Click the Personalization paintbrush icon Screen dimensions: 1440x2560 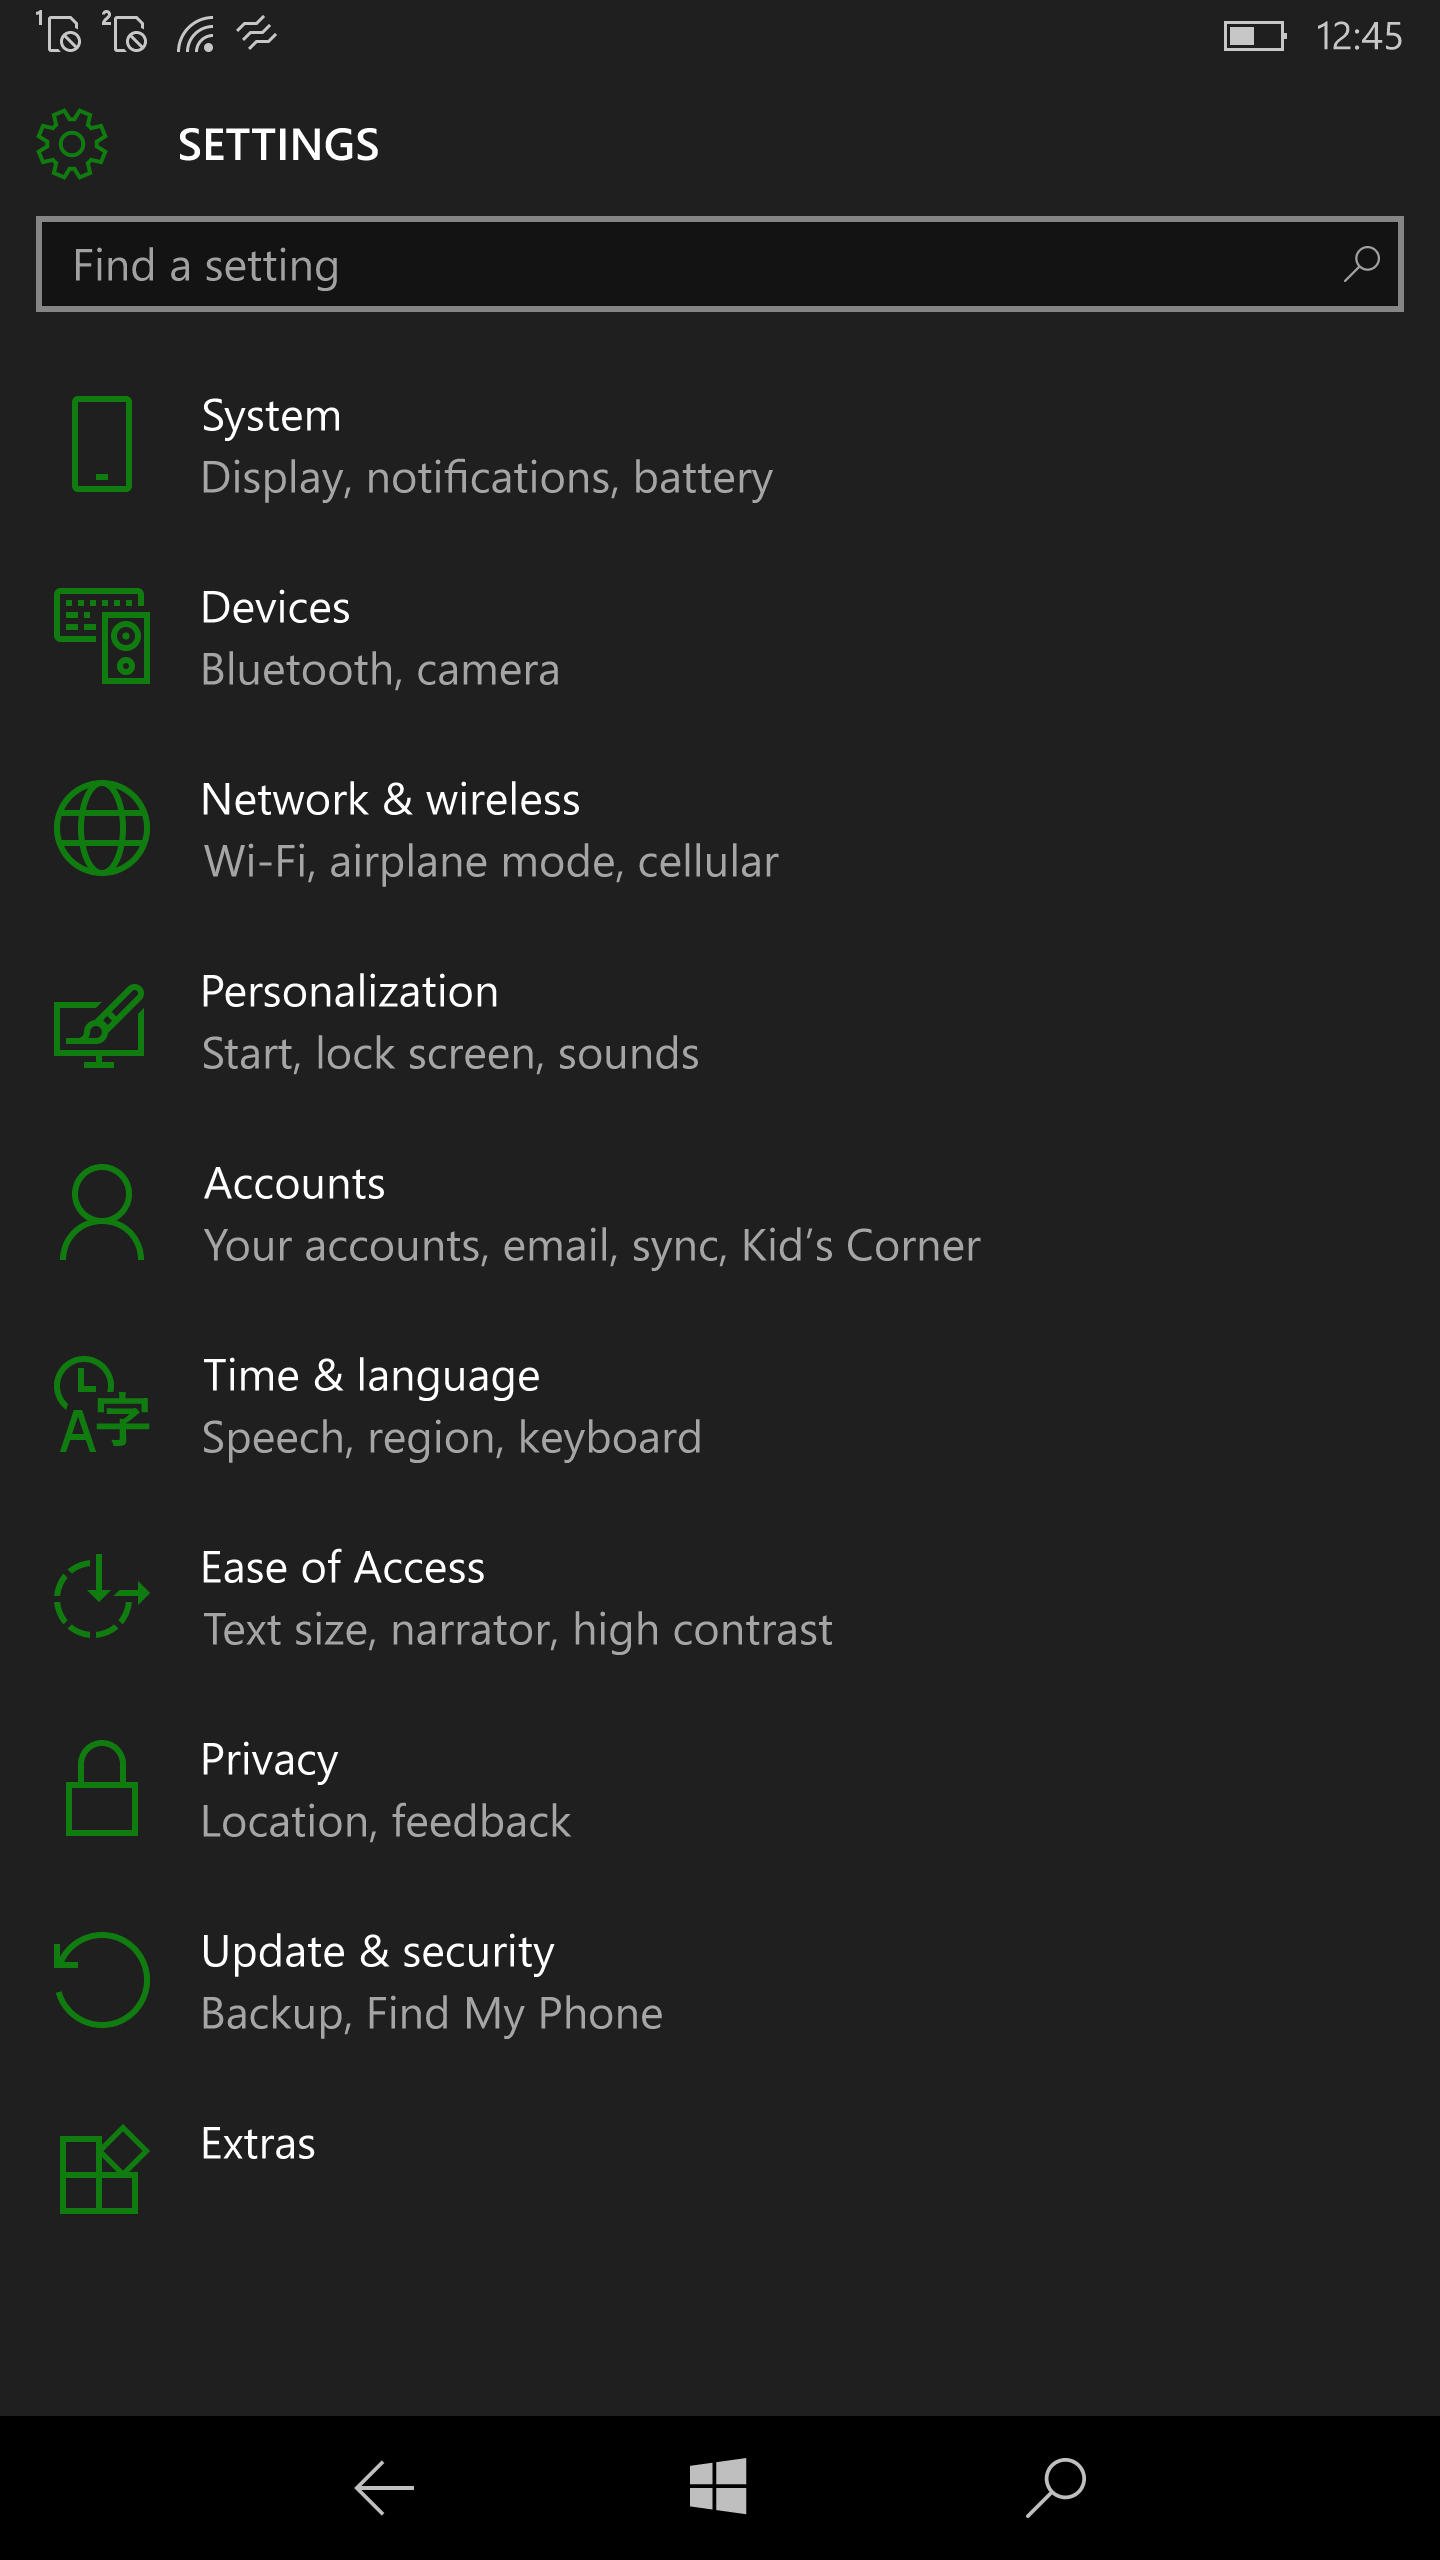100,1025
